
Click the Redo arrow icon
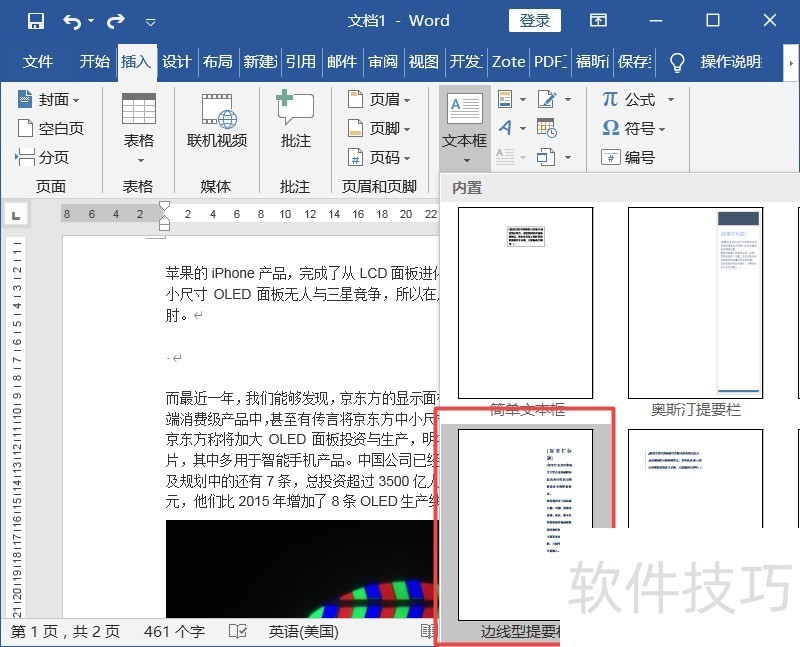click(116, 21)
